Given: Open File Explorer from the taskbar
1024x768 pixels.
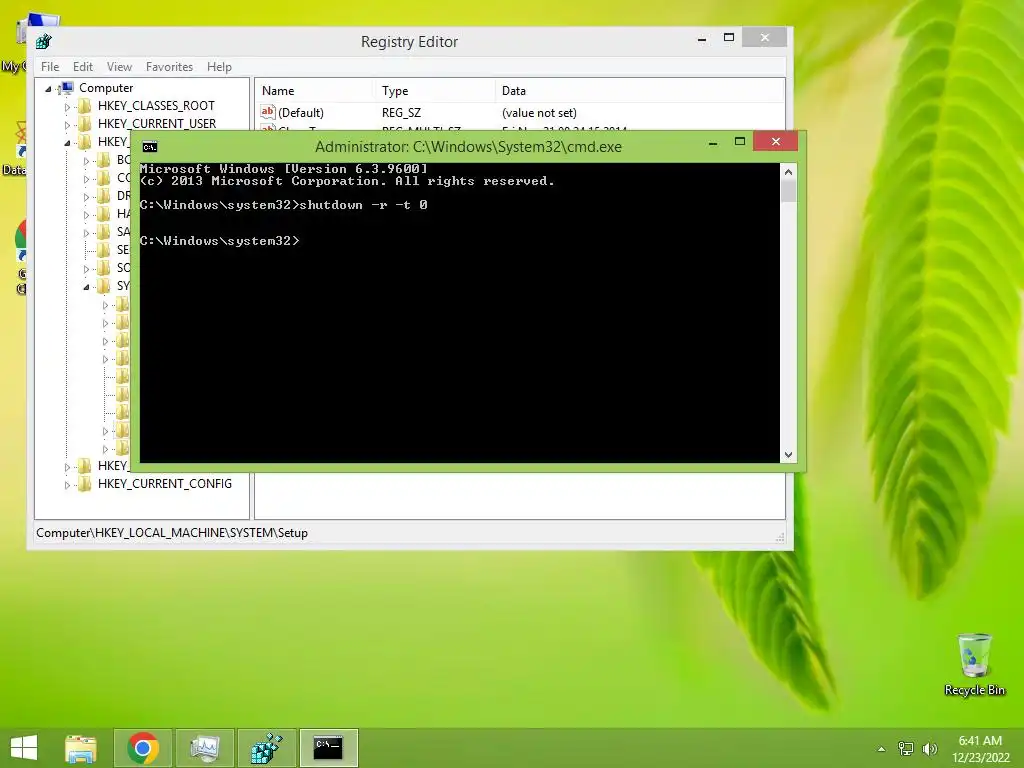Looking at the screenshot, I should [81, 748].
